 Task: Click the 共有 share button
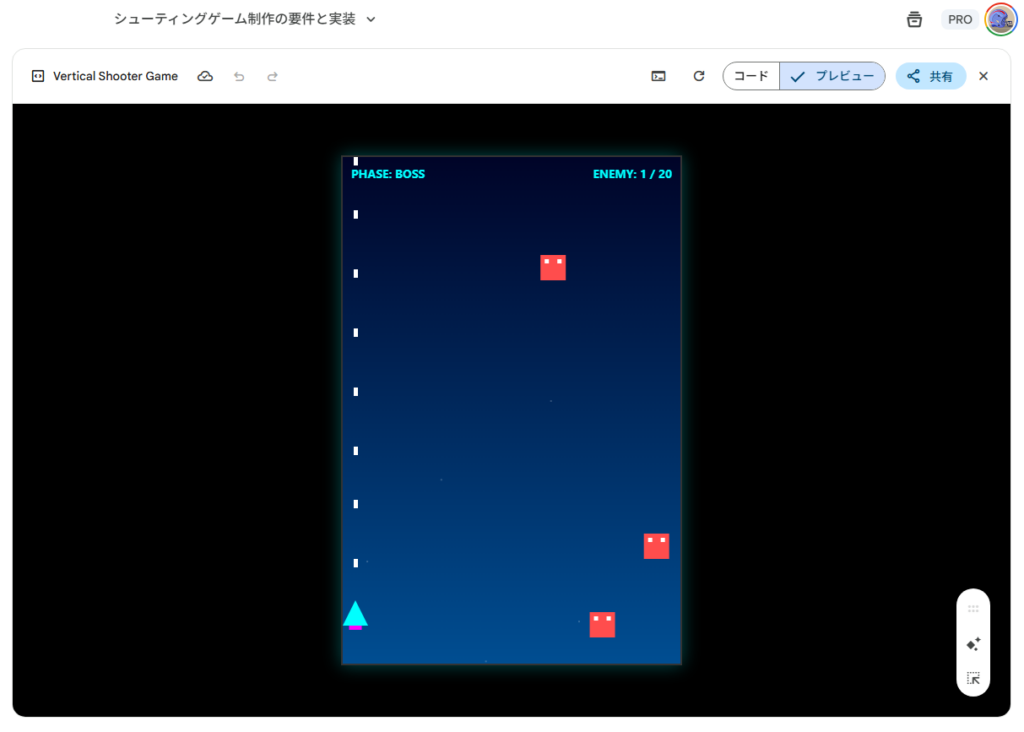click(x=930, y=76)
